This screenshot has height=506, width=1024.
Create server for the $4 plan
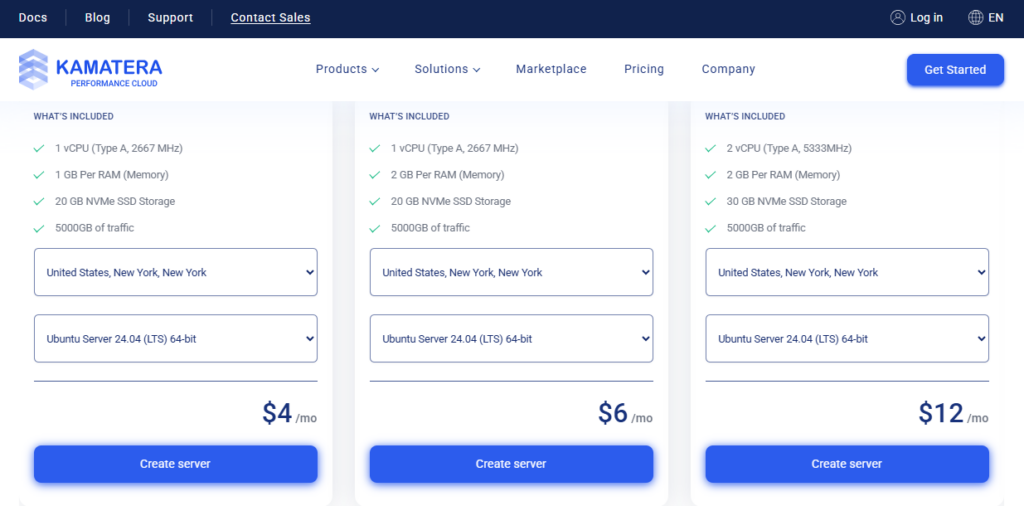tap(176, 464)
